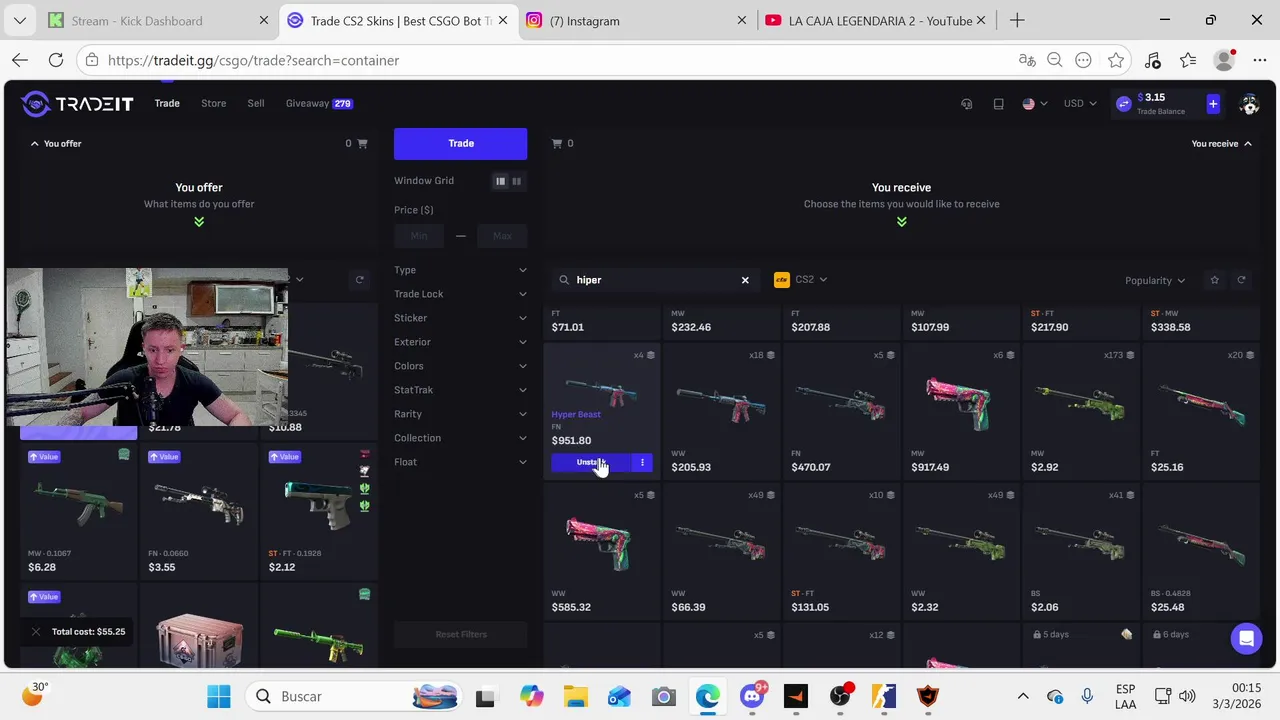Open the Popularity sort dropdown
The image size is (1280, 720).
pyautogui.click(x=1155, y=281)
